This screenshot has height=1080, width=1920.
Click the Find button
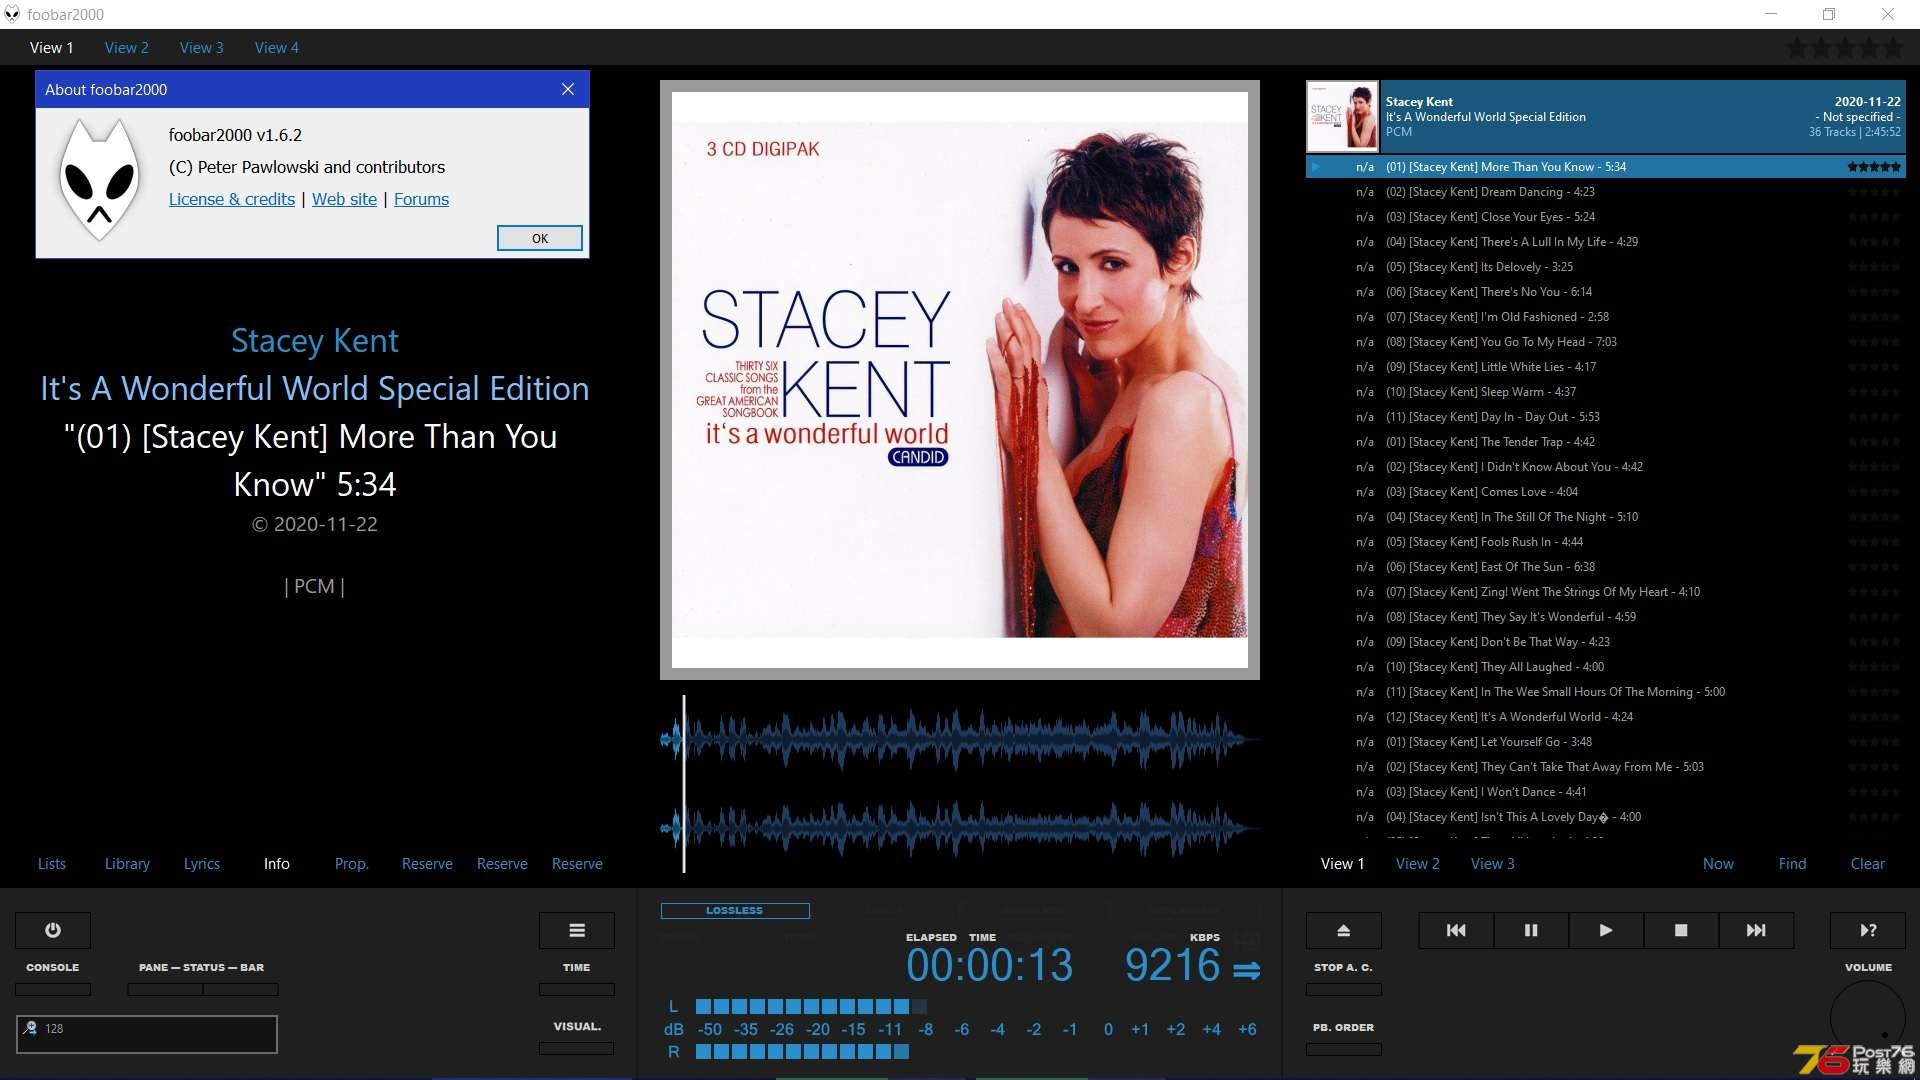(1793, 864)
